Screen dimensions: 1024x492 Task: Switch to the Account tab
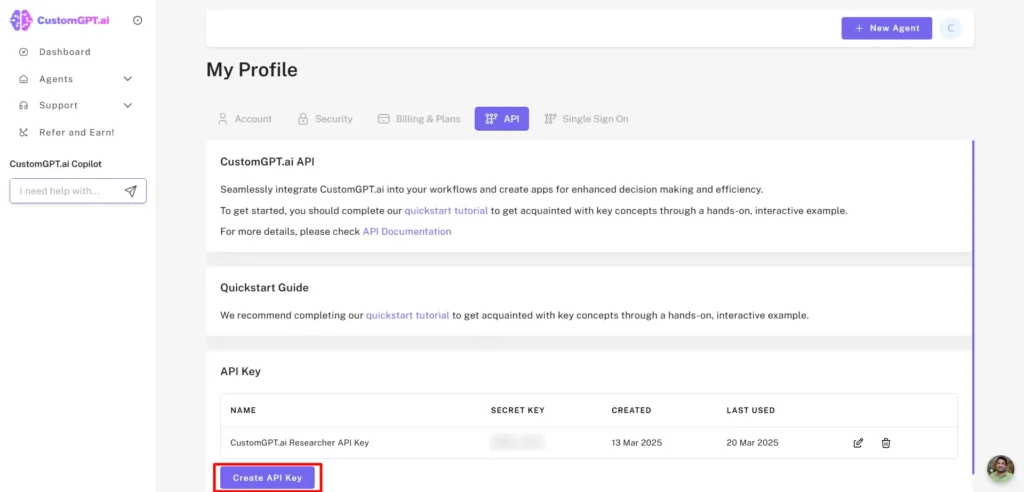[244, 119]
